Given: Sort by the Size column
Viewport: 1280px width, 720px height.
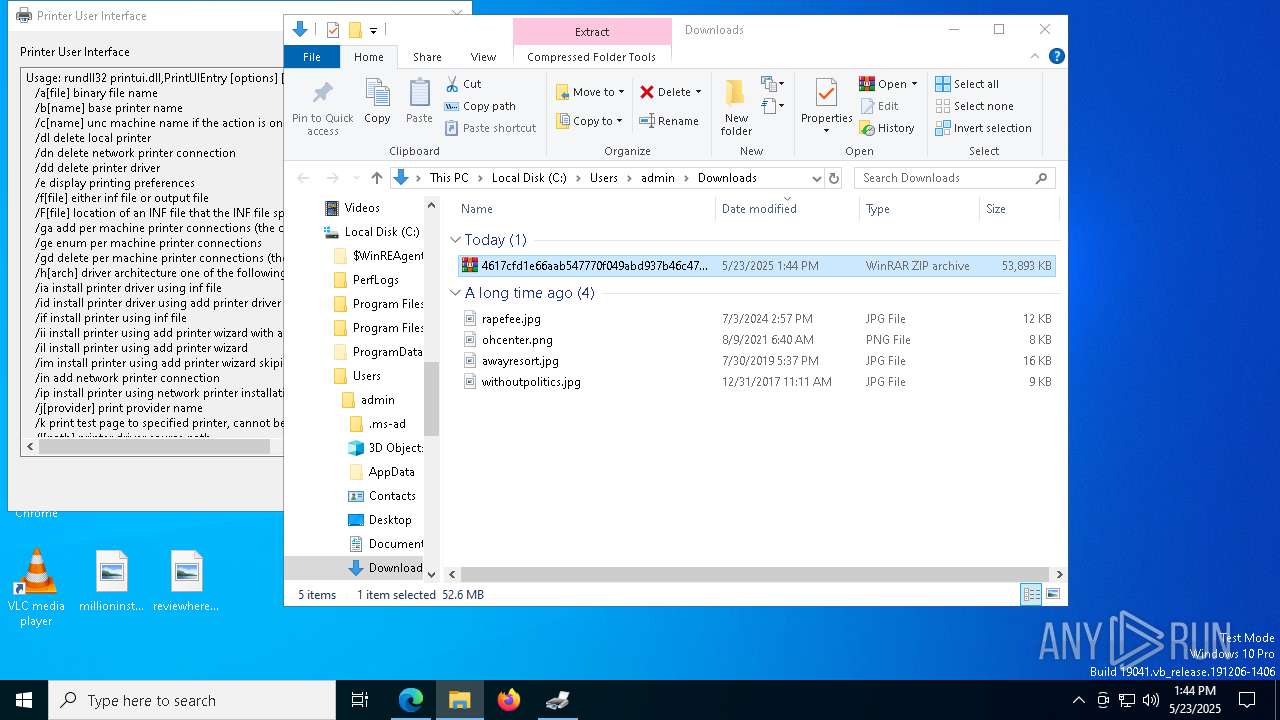Looking at the screenshot, I should pyautogui.click(x=1018, y=208).
